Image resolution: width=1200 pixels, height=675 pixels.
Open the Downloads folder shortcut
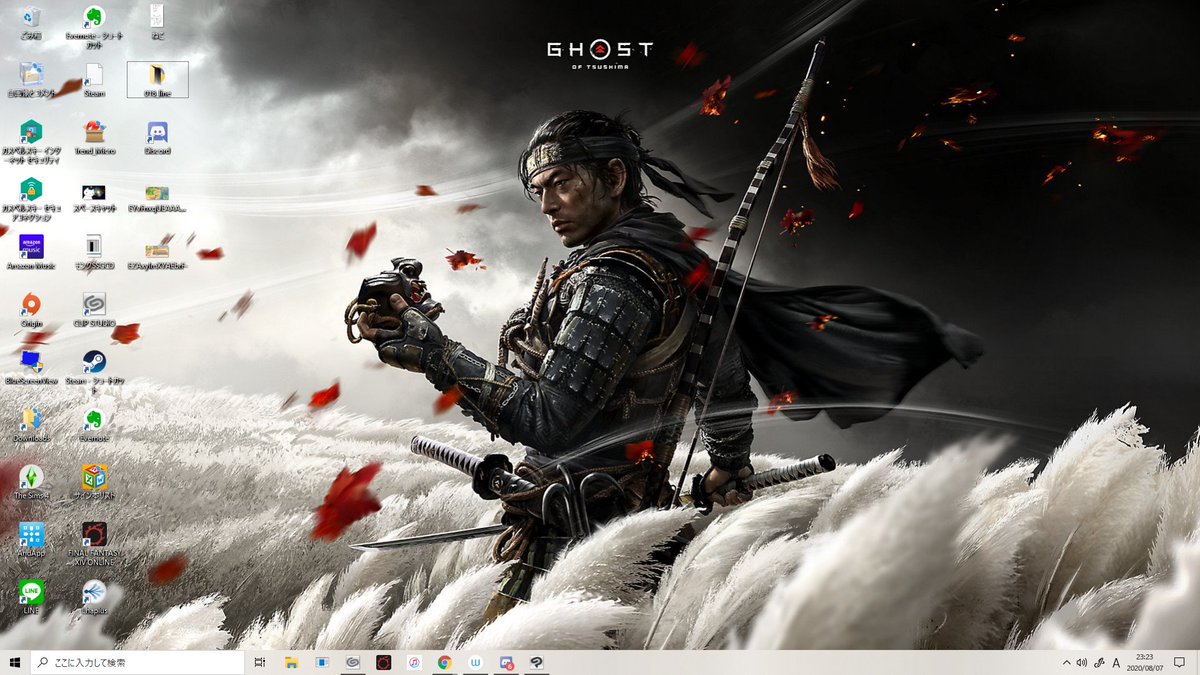pyautogui.click(x=31, y=424)
